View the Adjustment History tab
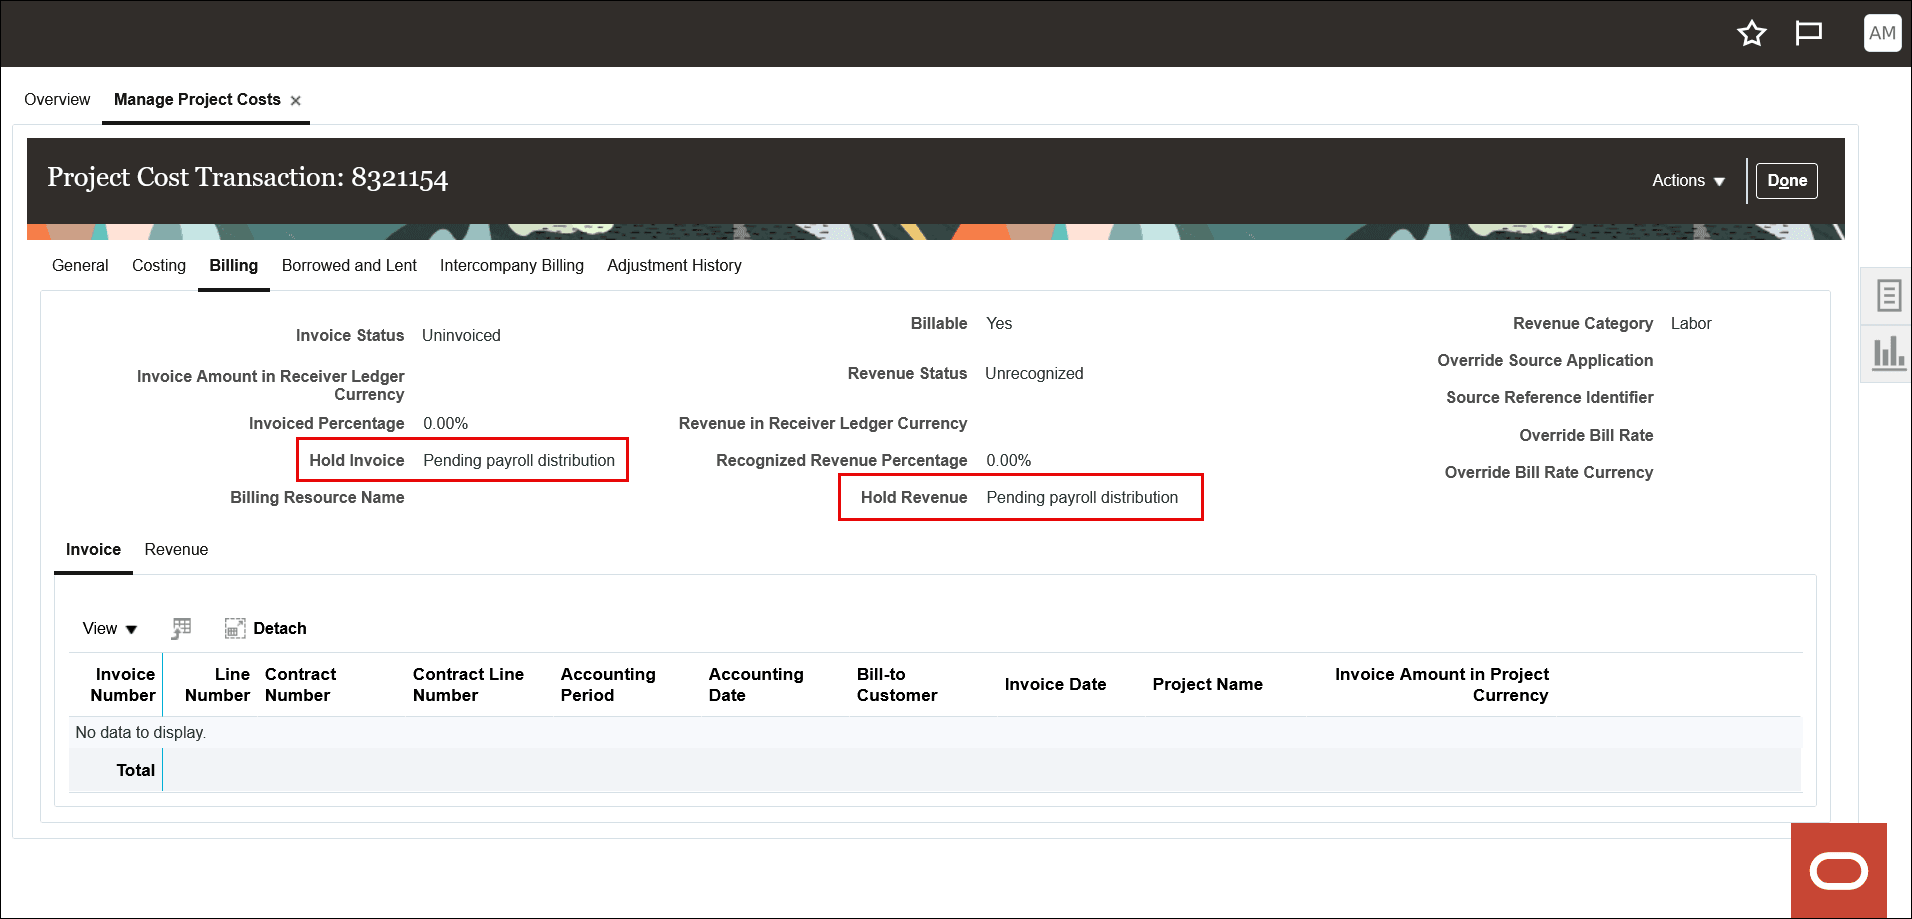Image resolution: width=1912 pixels, height=919 pixels. click(674, 265)
